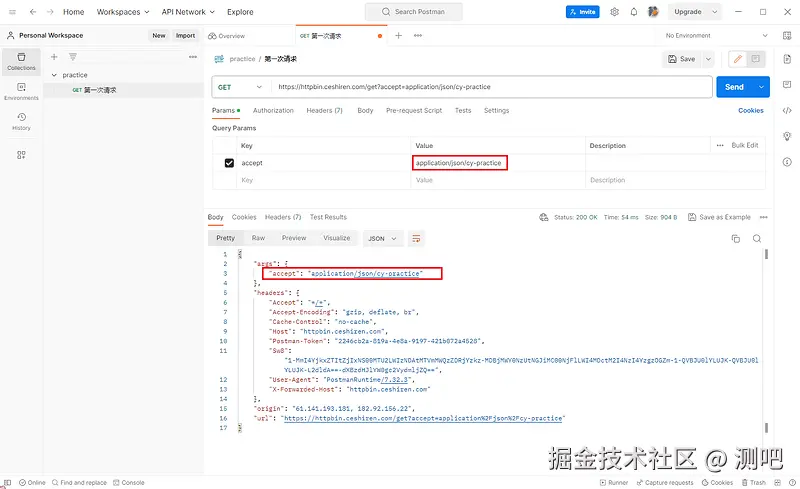Viewport: 800px width, 489px height.
Task: Open the request Body tab
Action: tap(365, 110)
